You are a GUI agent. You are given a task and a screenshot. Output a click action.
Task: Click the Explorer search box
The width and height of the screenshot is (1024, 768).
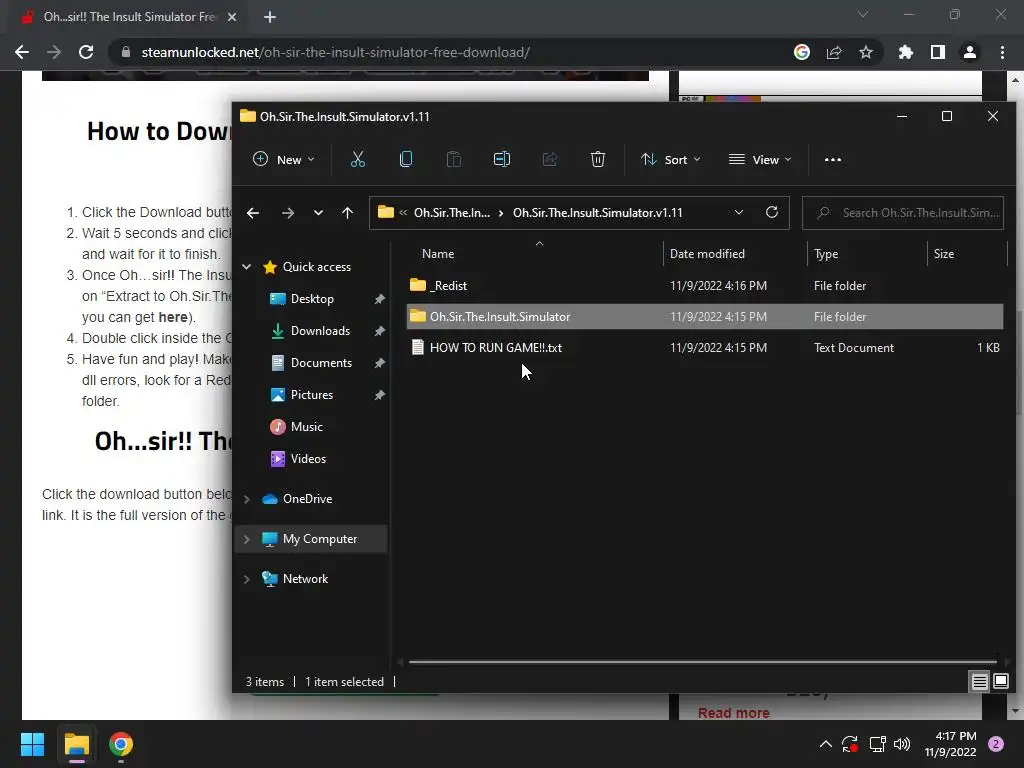click(903, 213)
